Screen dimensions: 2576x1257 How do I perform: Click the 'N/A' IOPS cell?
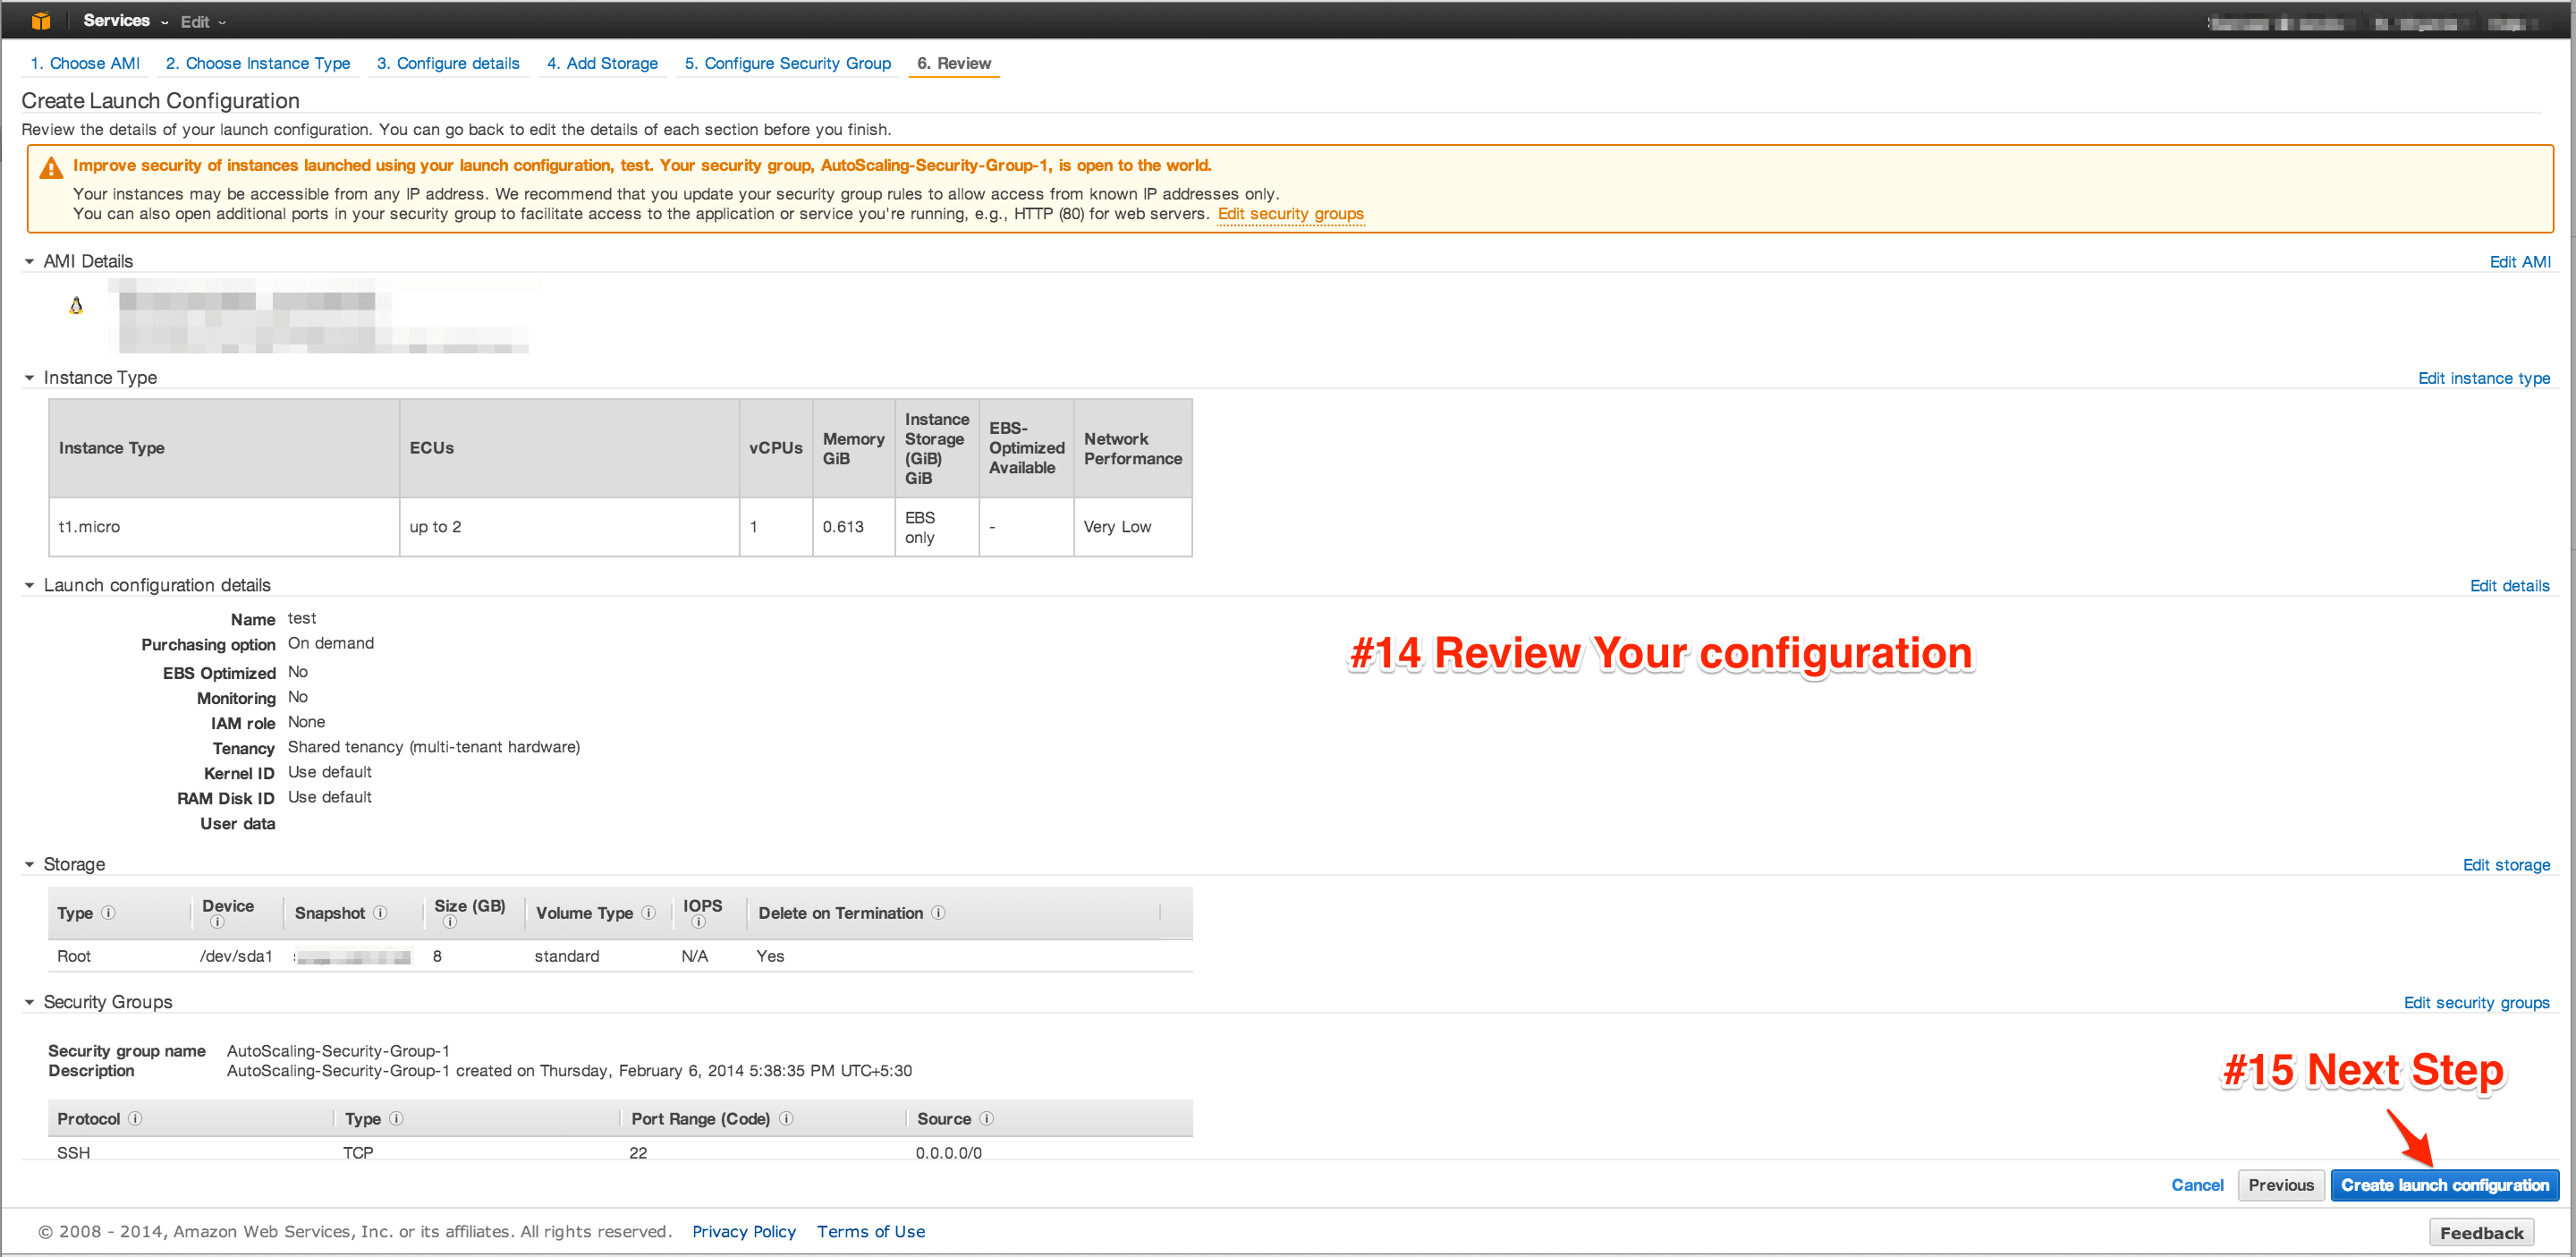click(x=695, y=956)
